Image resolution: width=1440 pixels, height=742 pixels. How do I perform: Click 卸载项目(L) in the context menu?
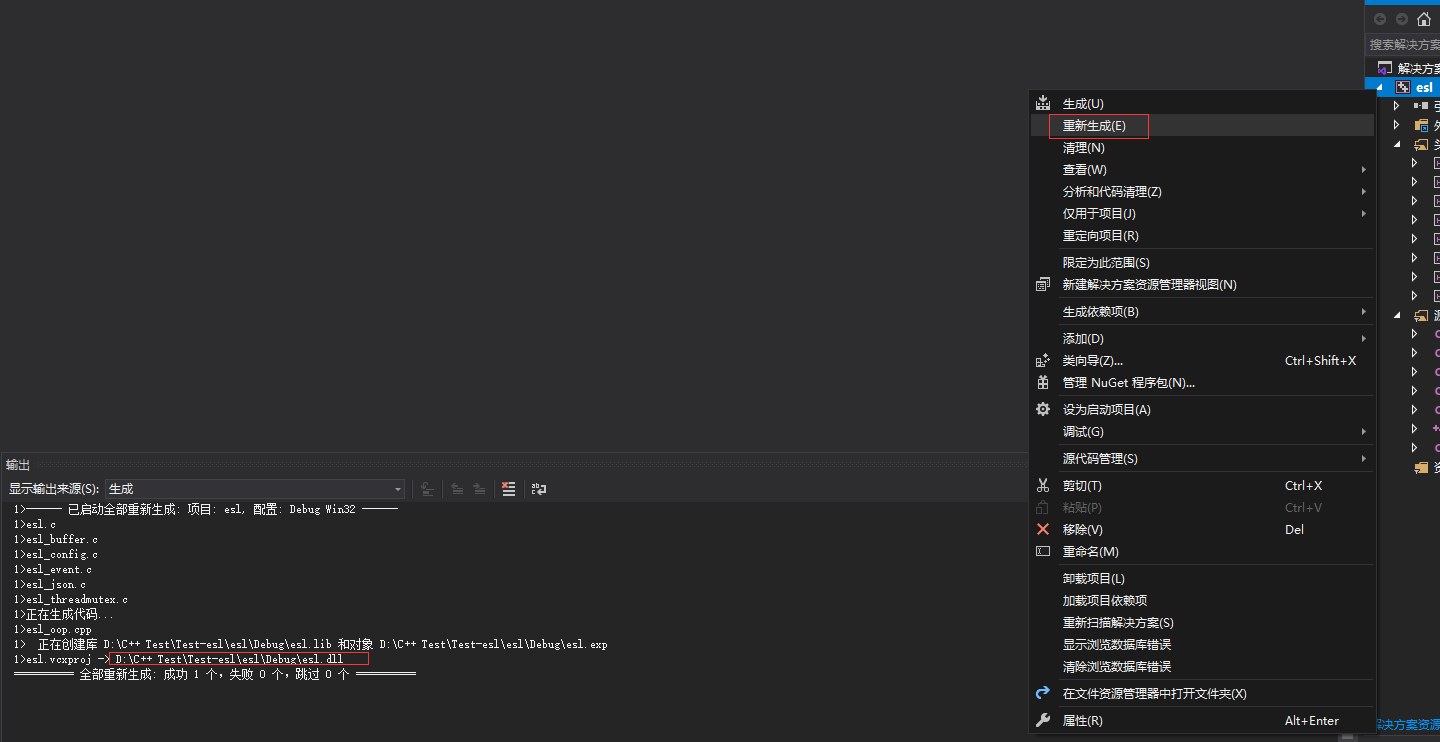click(1093, 578)
